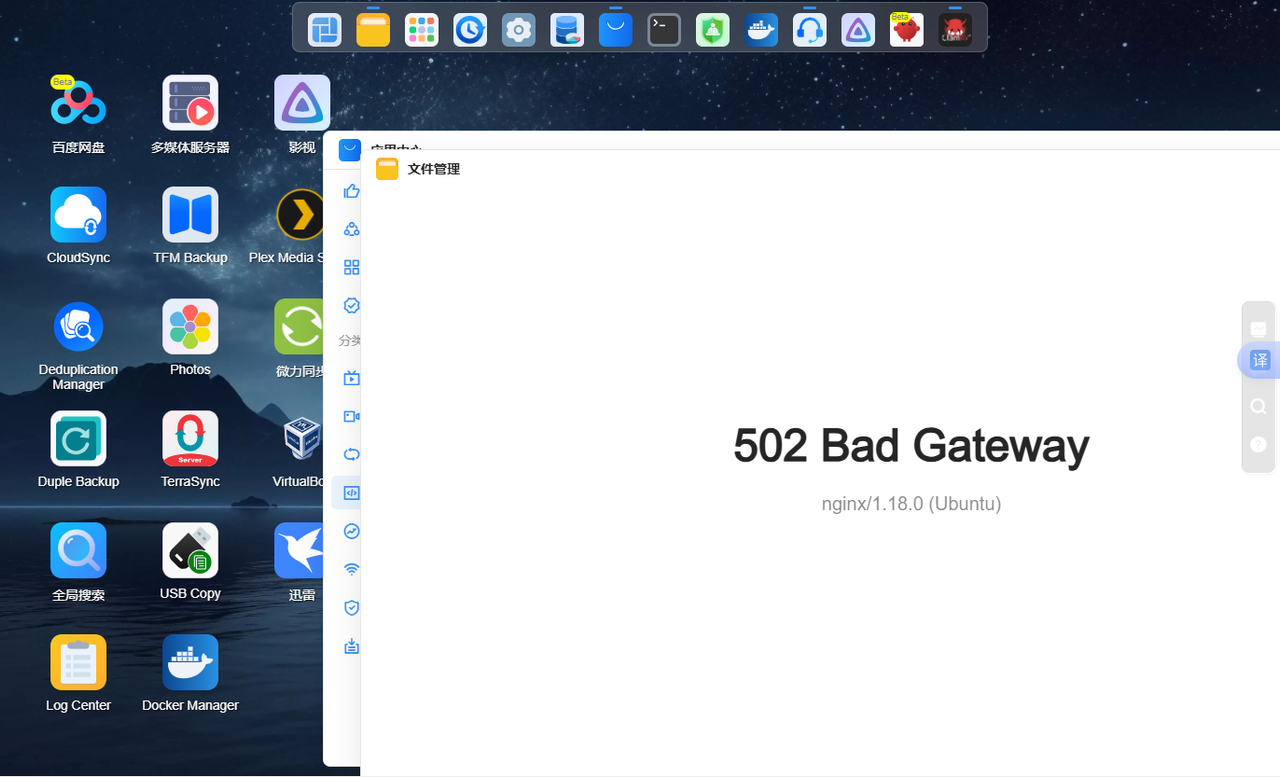The width and height of the screenshot is (1280, 777).
Task: Select shield security category in app center sidebar
Action: [x=351, y=607]
